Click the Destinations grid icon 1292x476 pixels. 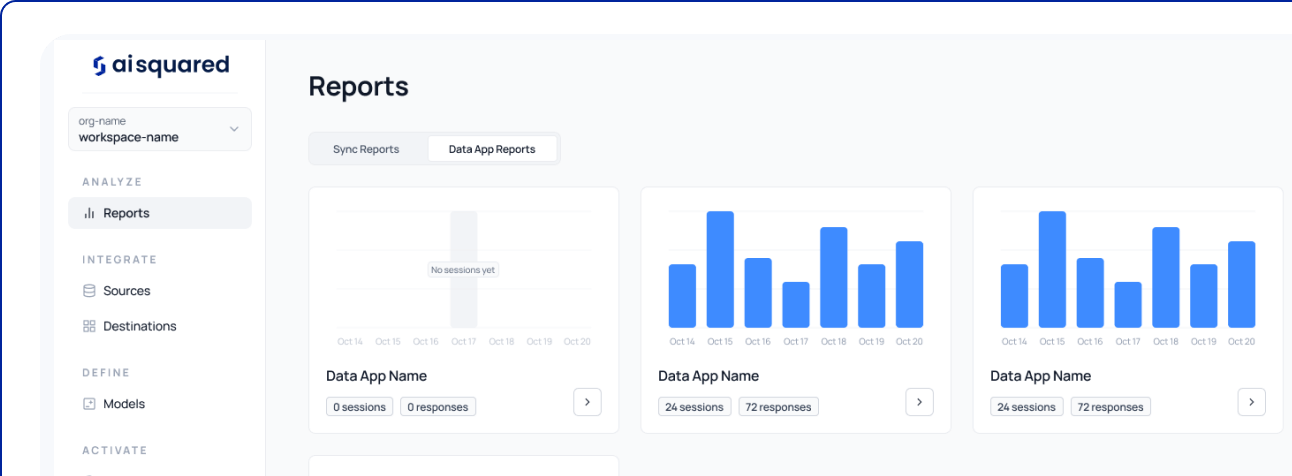89,326
